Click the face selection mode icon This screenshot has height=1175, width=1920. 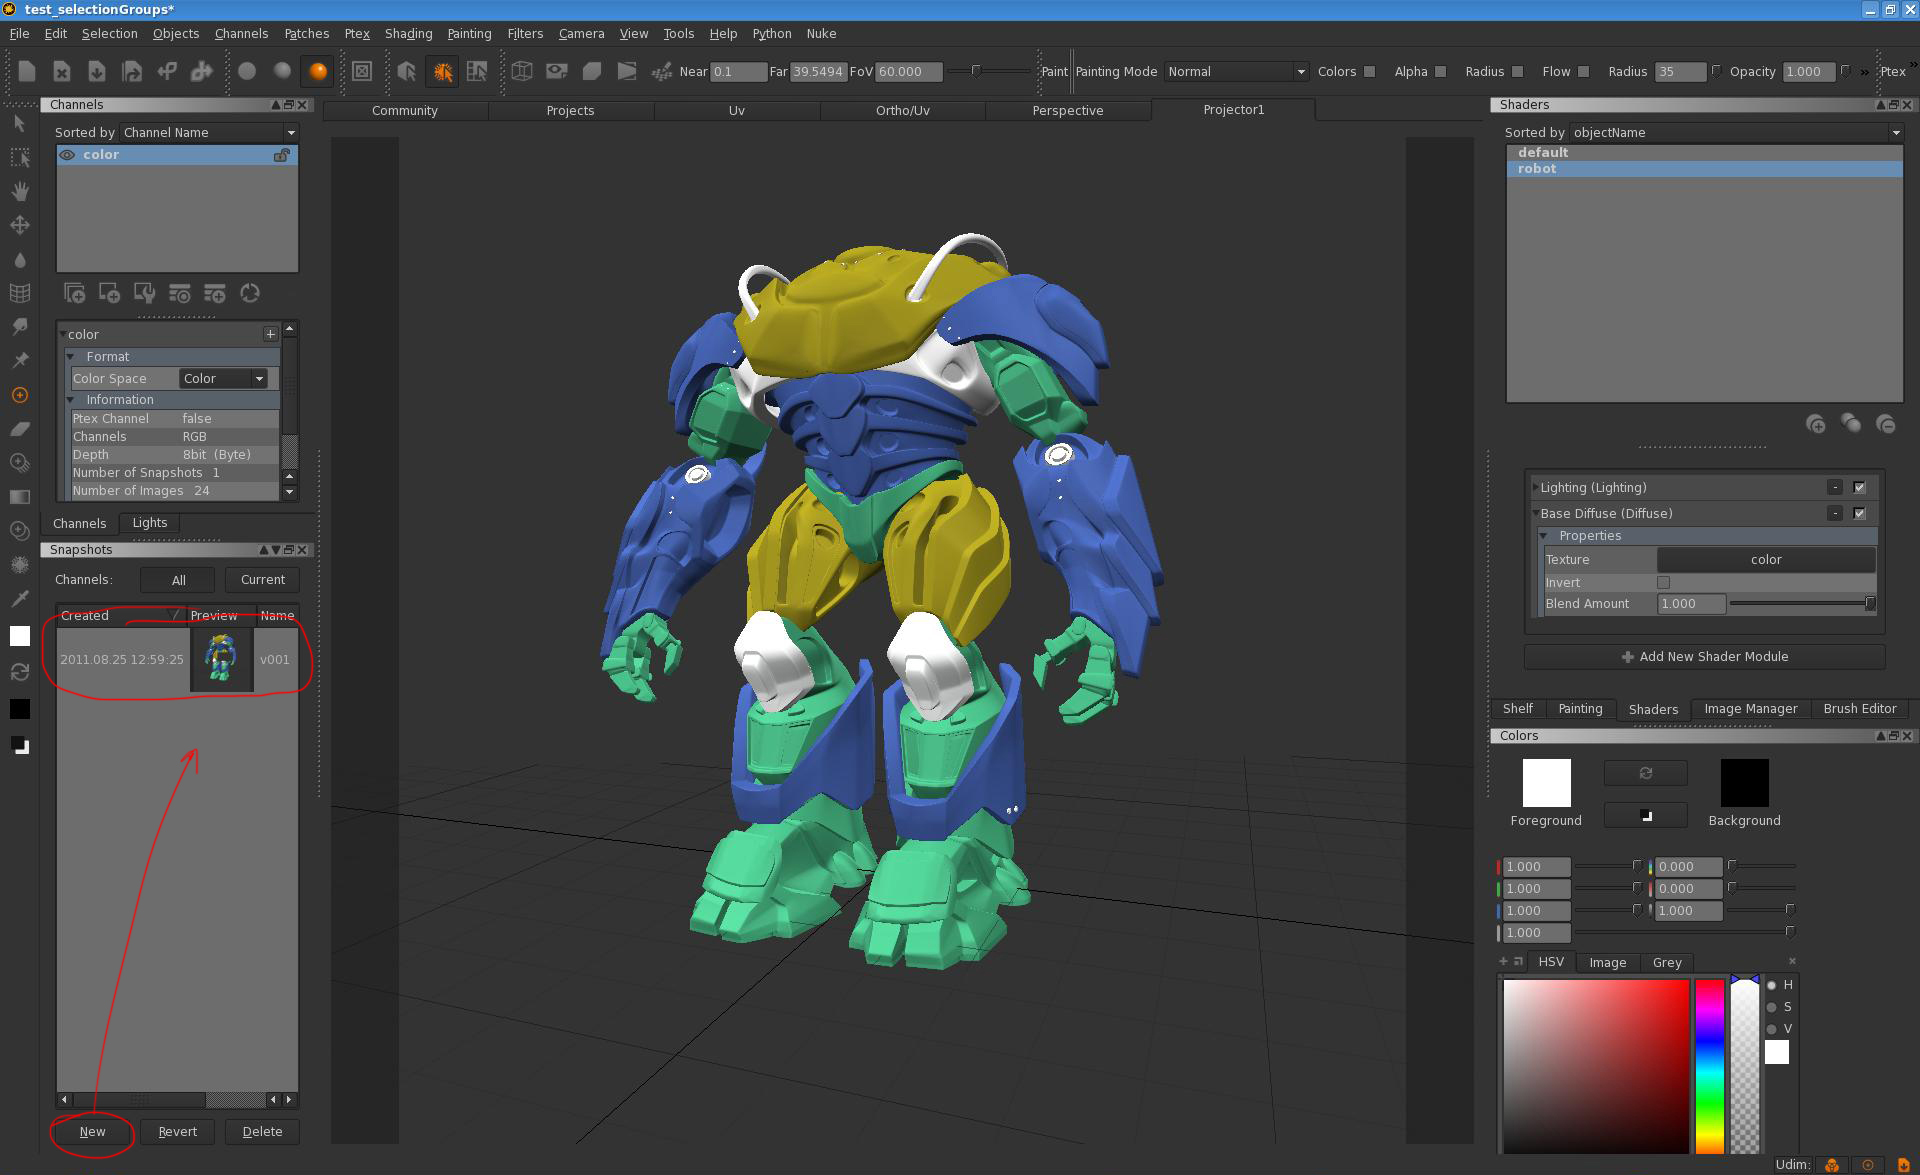click(477, 71)
